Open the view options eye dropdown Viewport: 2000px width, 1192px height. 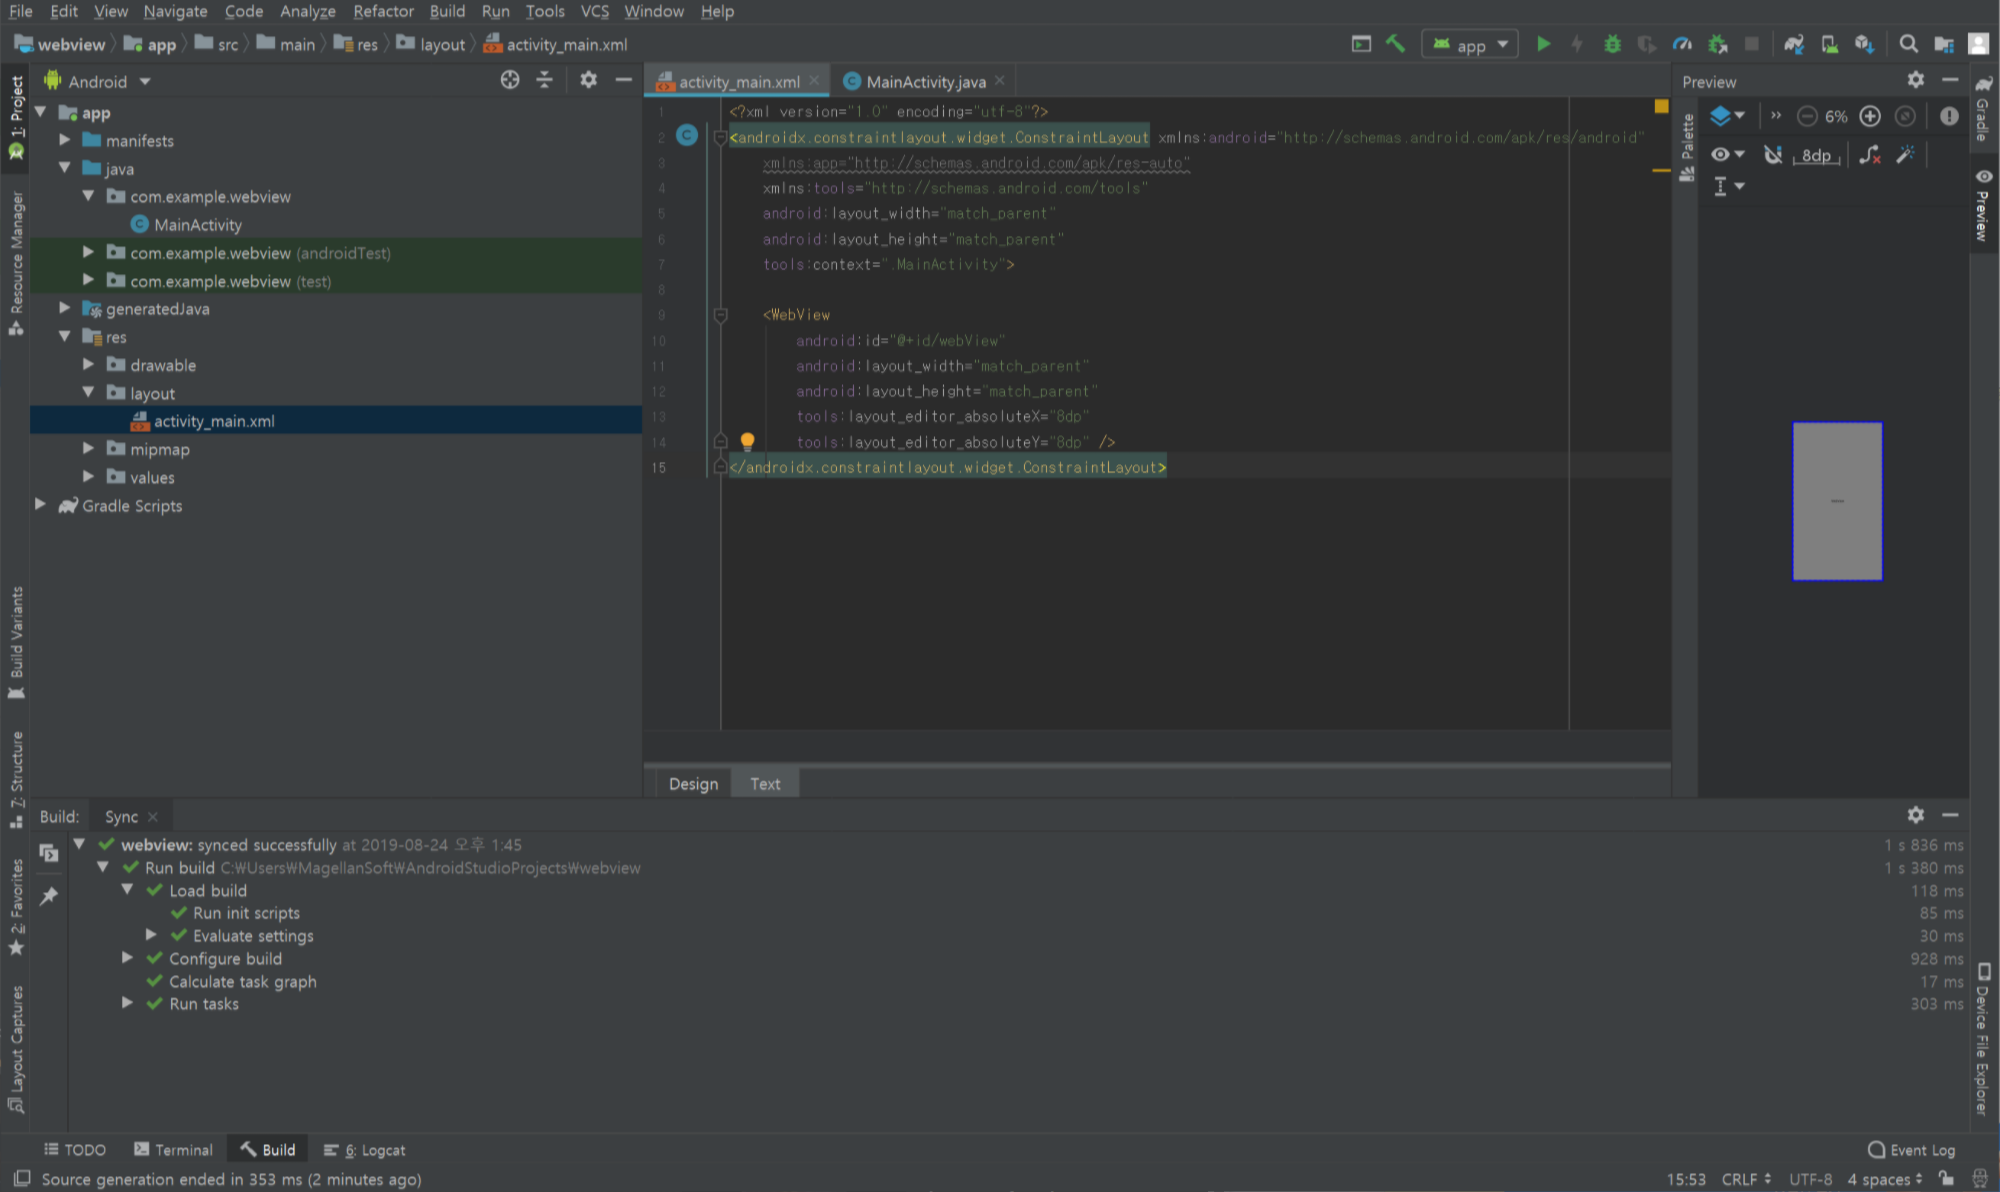pos(1727,155)
